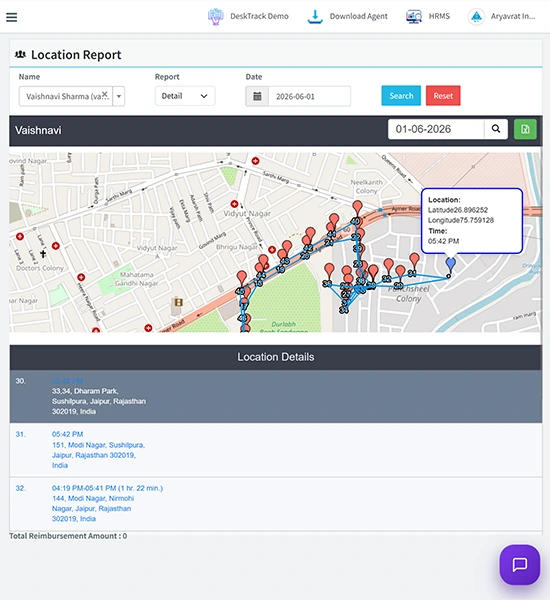Click the HRMS monitor icon
550x600 pixels.
[414, 16]
